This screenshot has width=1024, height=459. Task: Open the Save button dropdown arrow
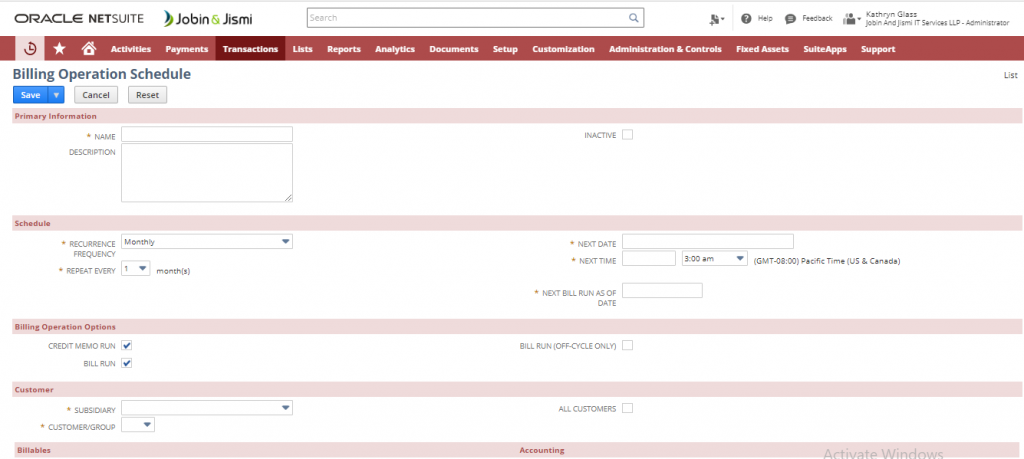point(57,95)
